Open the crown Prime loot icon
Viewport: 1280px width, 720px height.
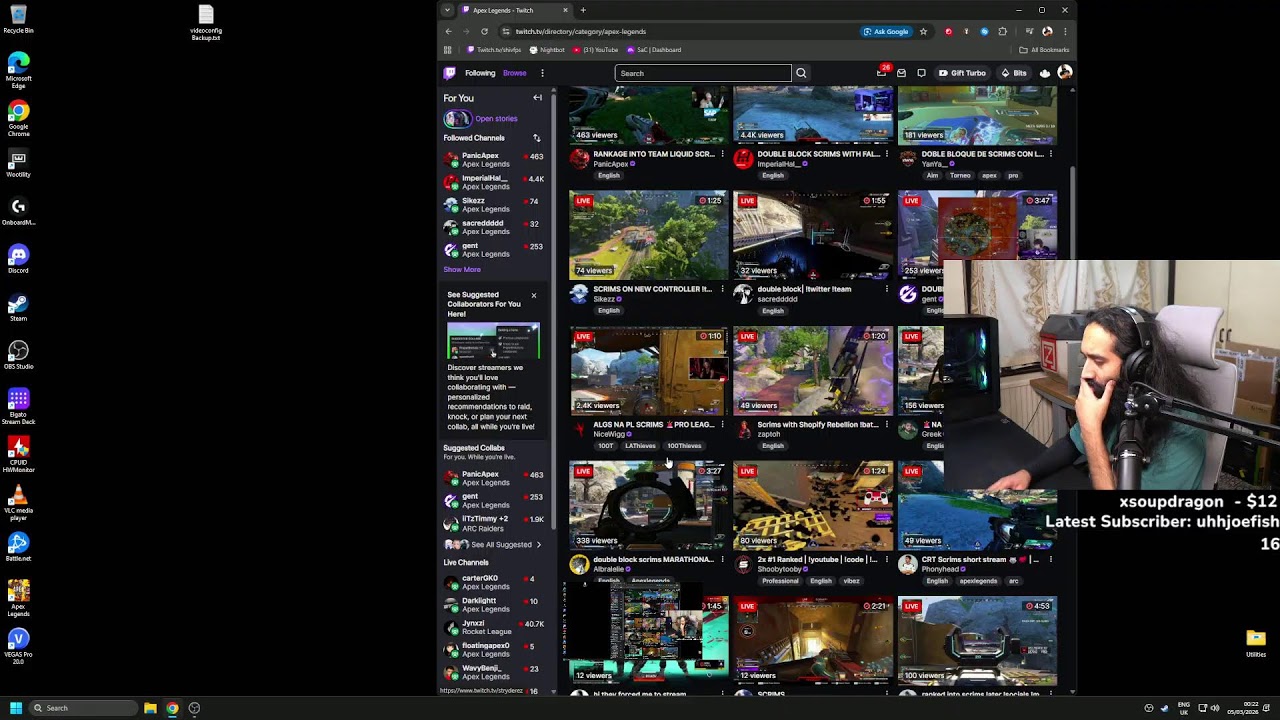(1045, 73)
